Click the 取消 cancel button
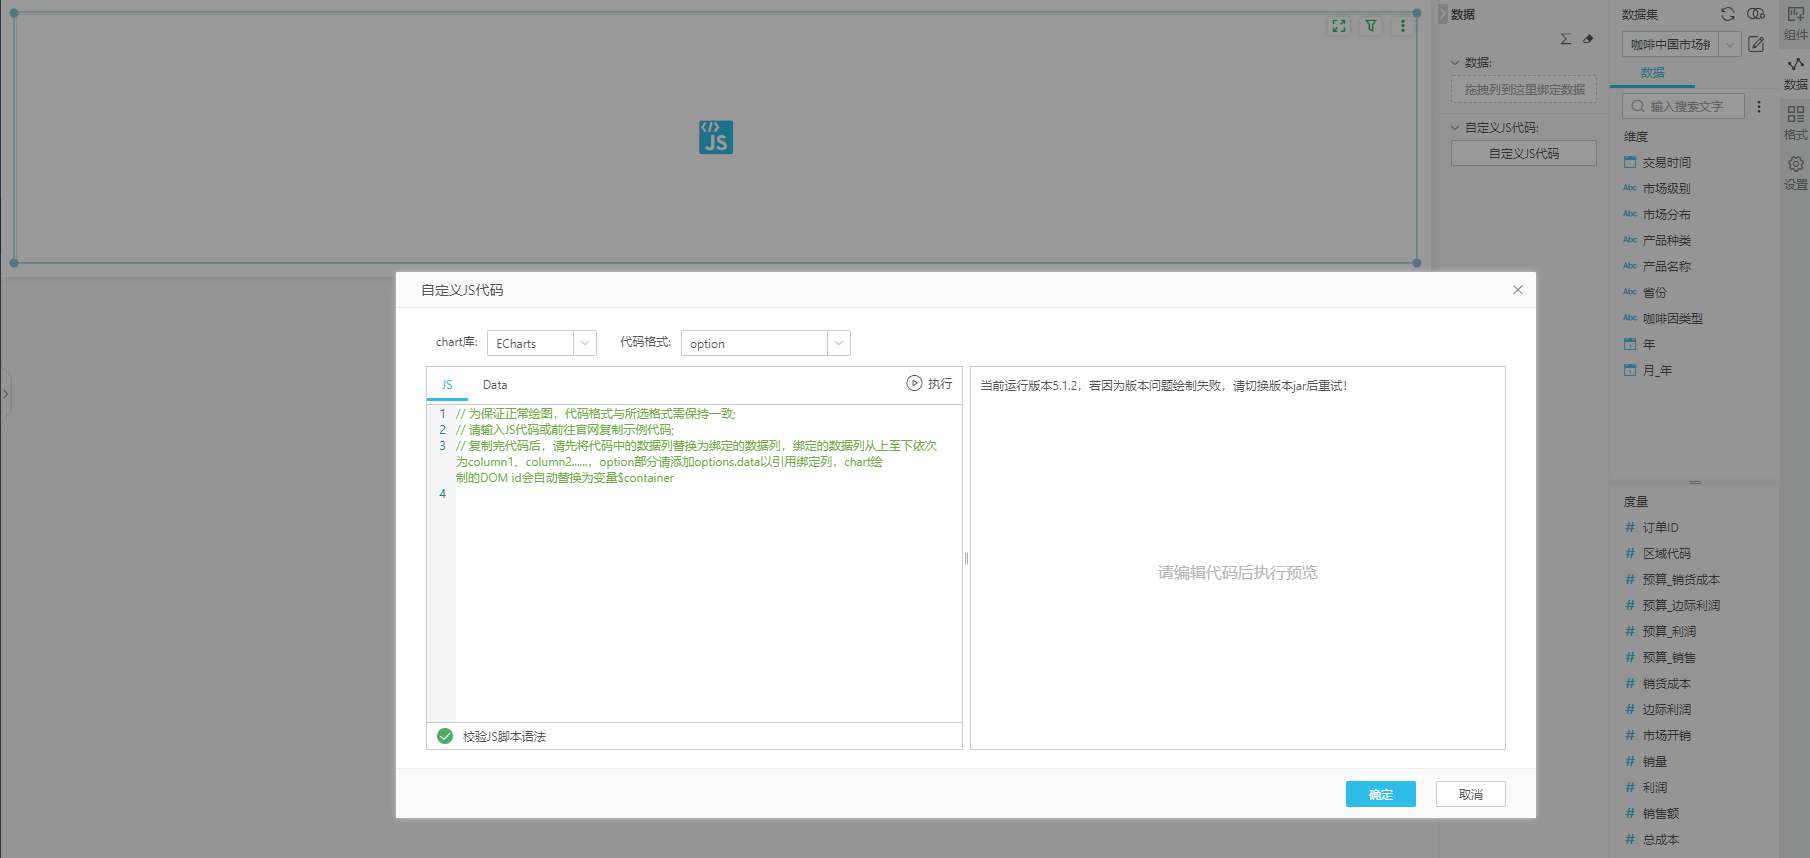Screen dimensions: 1810x858 pyautogui.click(x=1470, y=794)
